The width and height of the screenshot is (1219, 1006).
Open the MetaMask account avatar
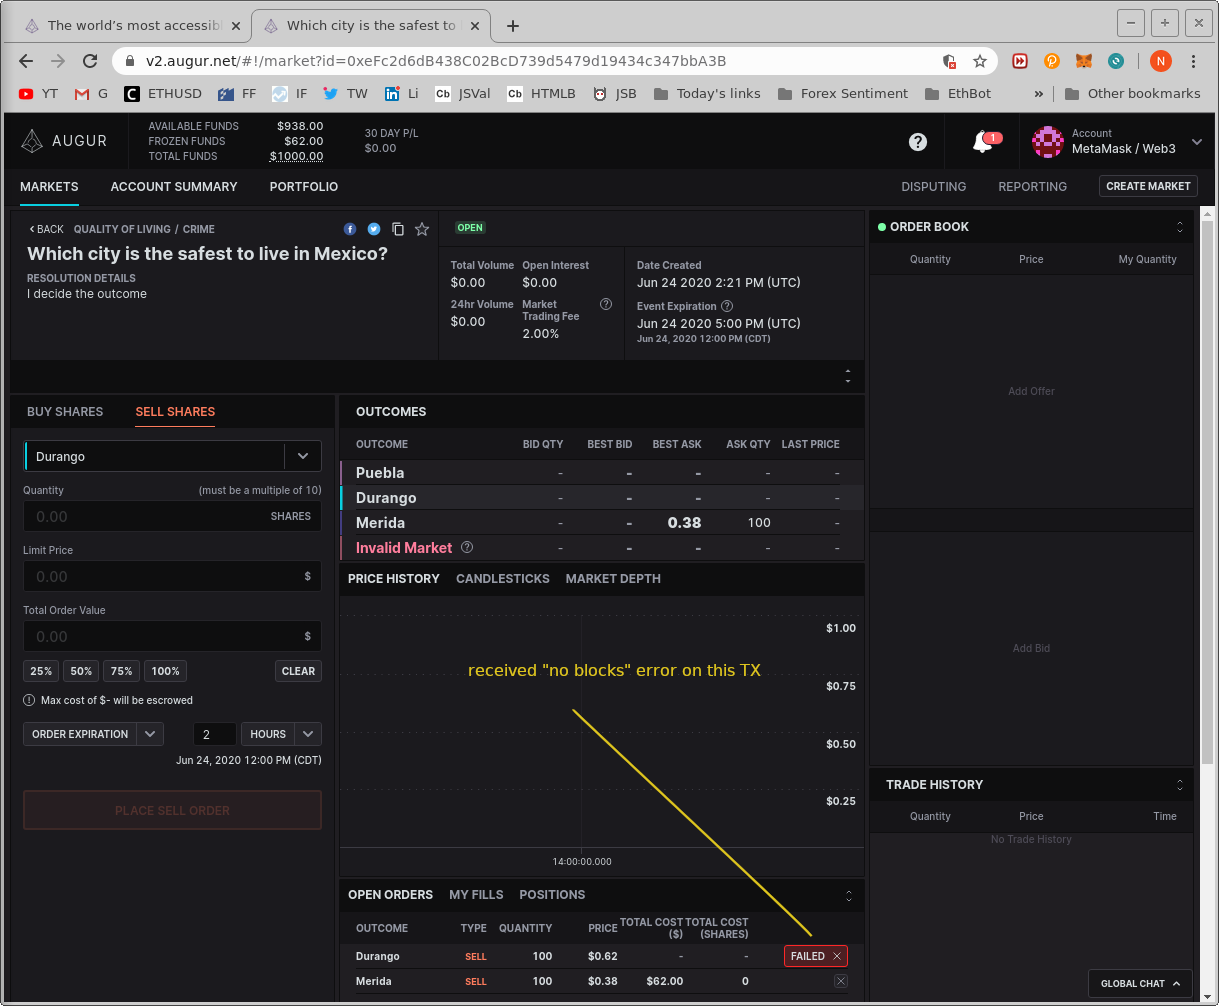1047,141
